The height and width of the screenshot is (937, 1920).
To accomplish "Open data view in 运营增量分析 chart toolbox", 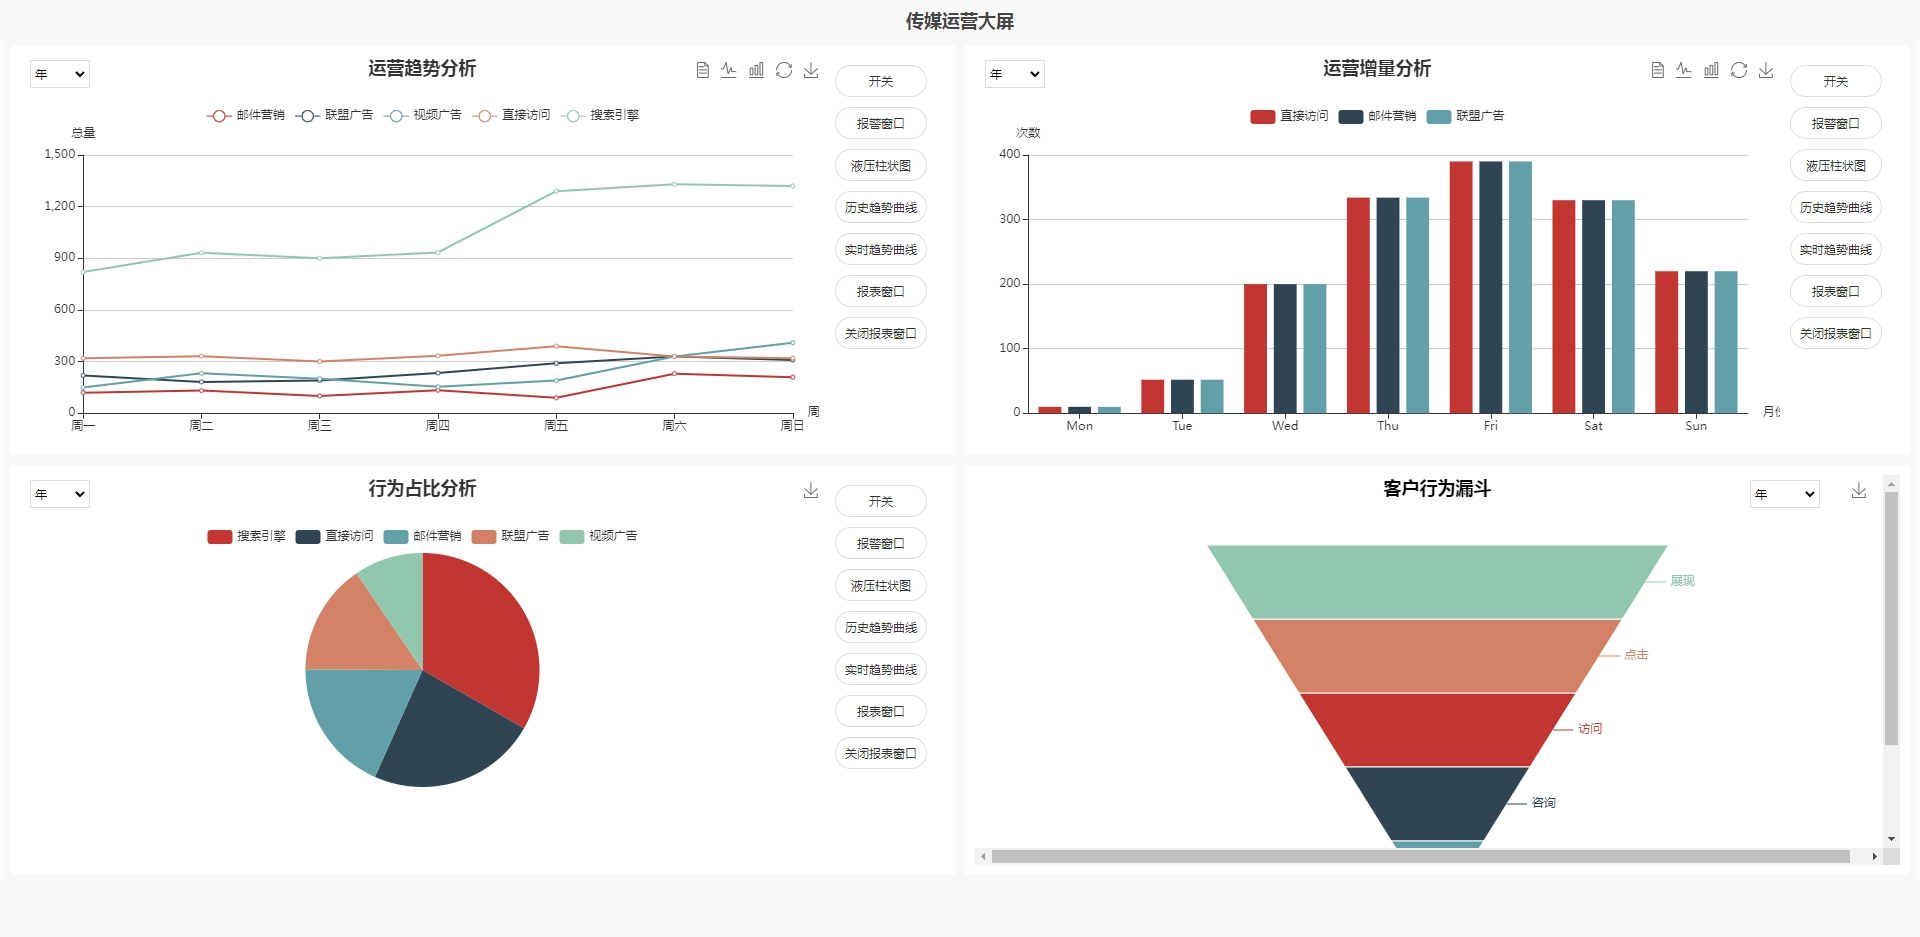I will click(1657, 70).
